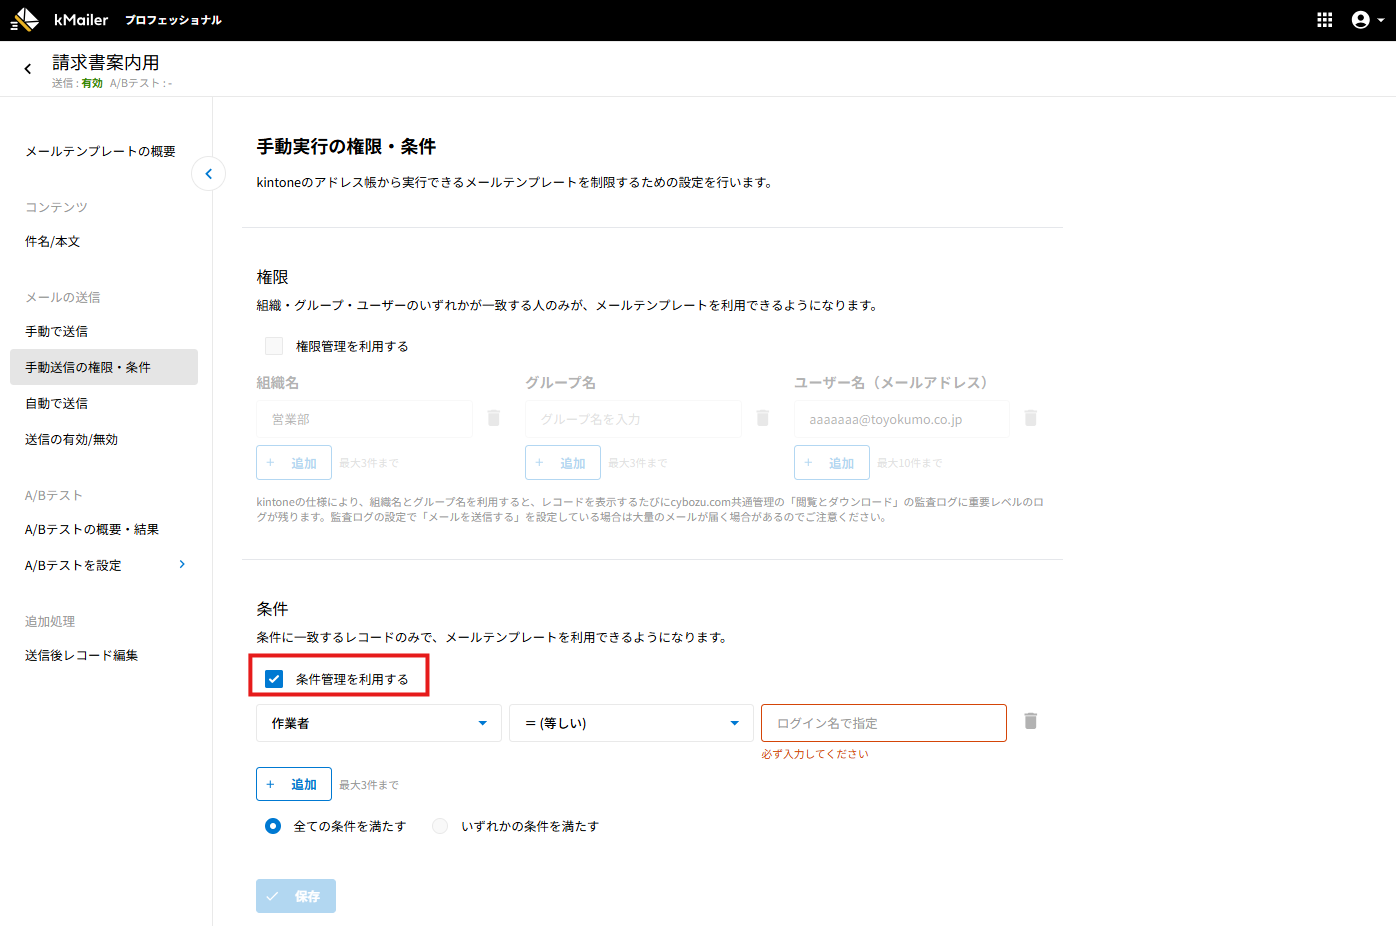Image resolution: width=1396 pixels, height=926 pixels.
Task: Delete the 作業者 condition row
Action: 1030,721
